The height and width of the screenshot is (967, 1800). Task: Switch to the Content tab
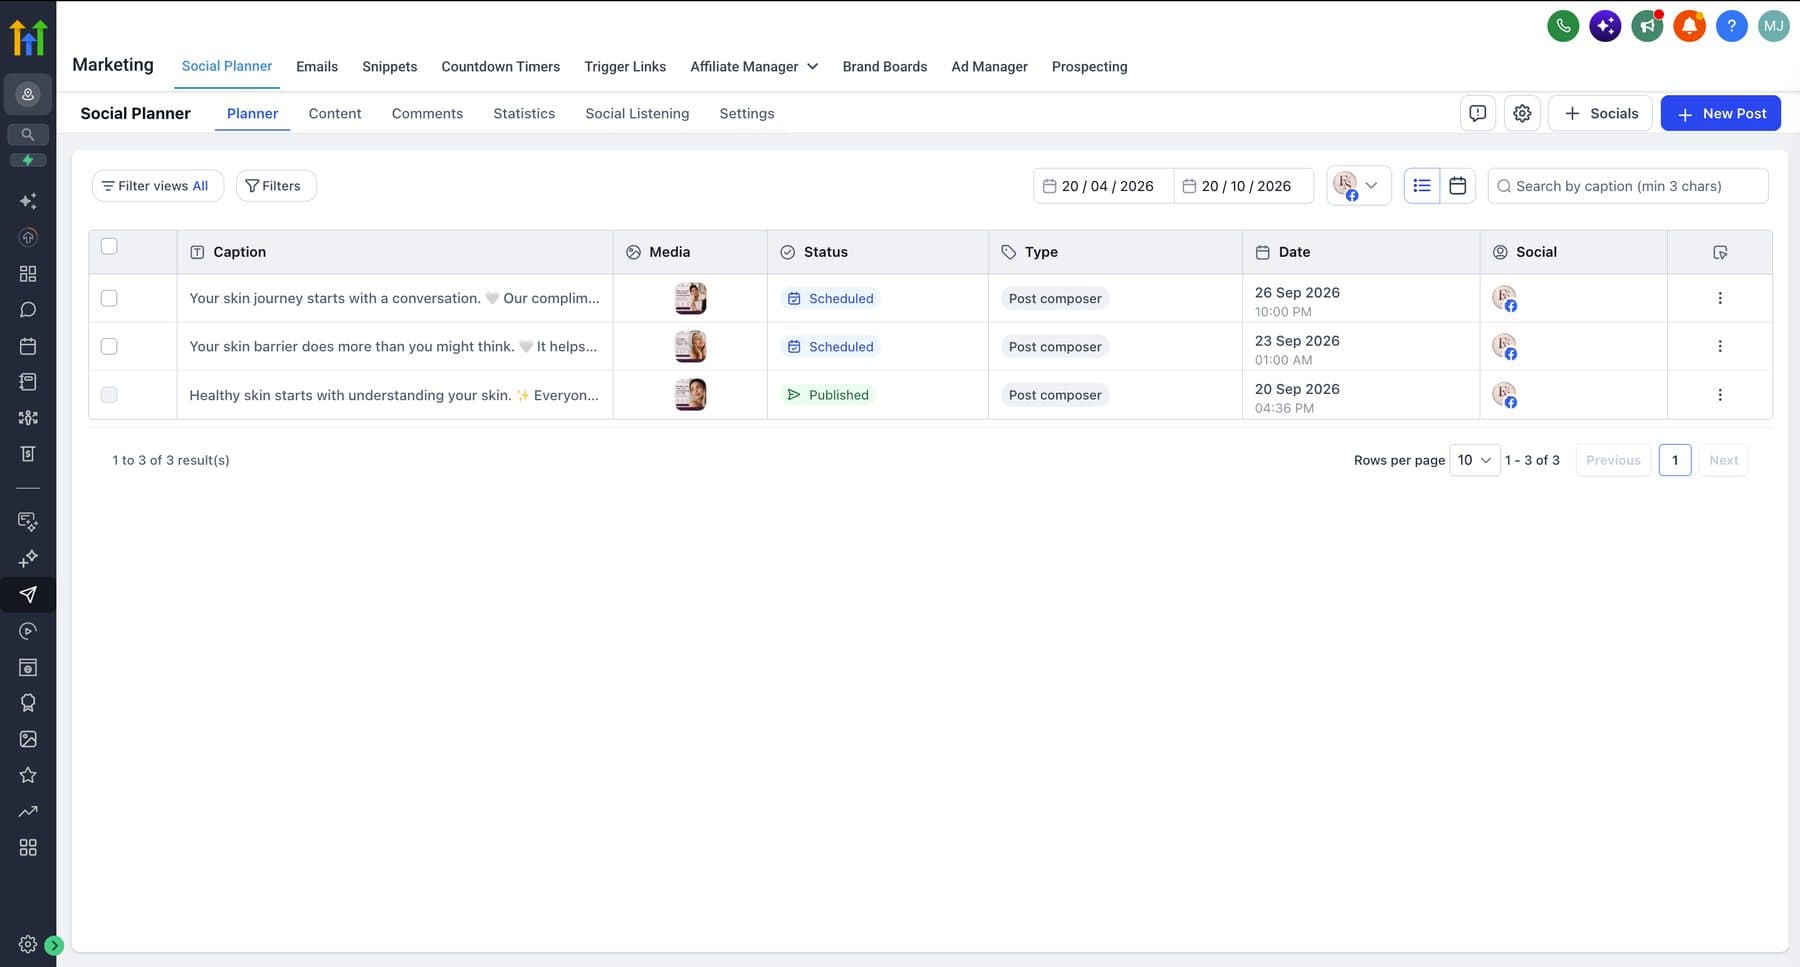335,113
